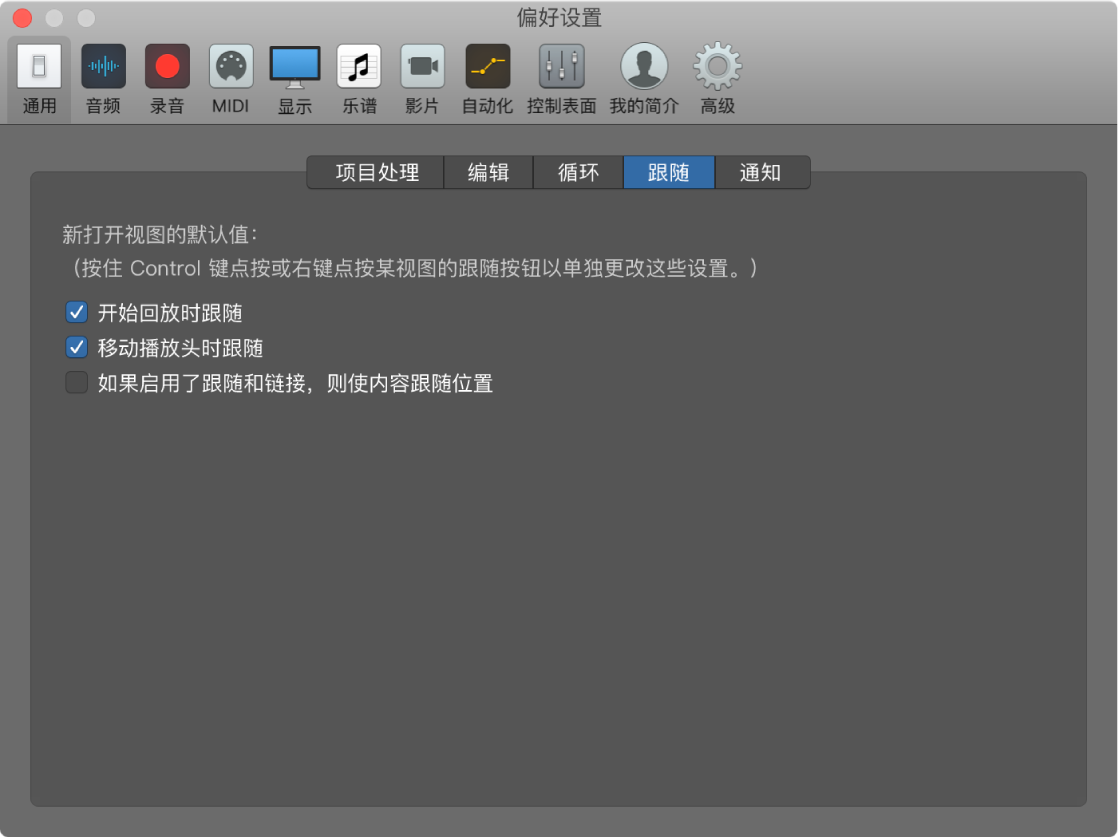Open the 高级 advanced preferences gear
Image resolution: width=1120 pixels, height=838 pixels.
tap(717, 79)
